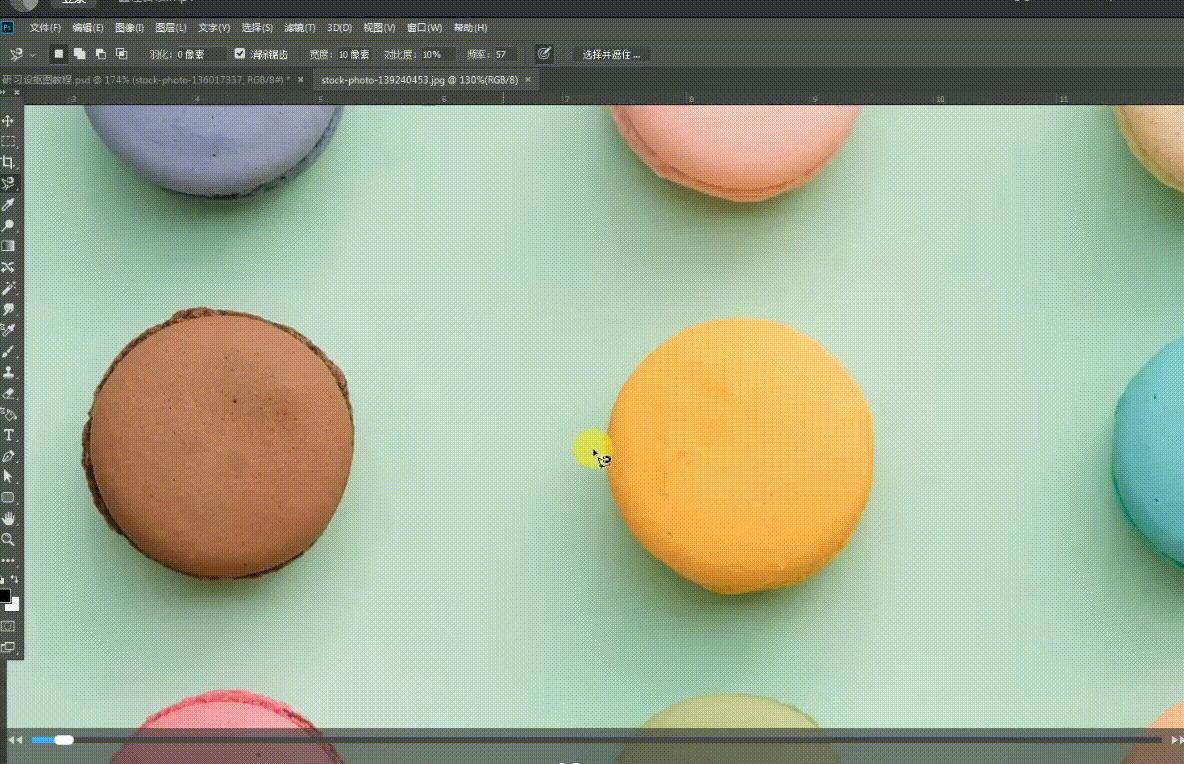
Task: Select the Pen tool
Action: click(x=8, y=456)
